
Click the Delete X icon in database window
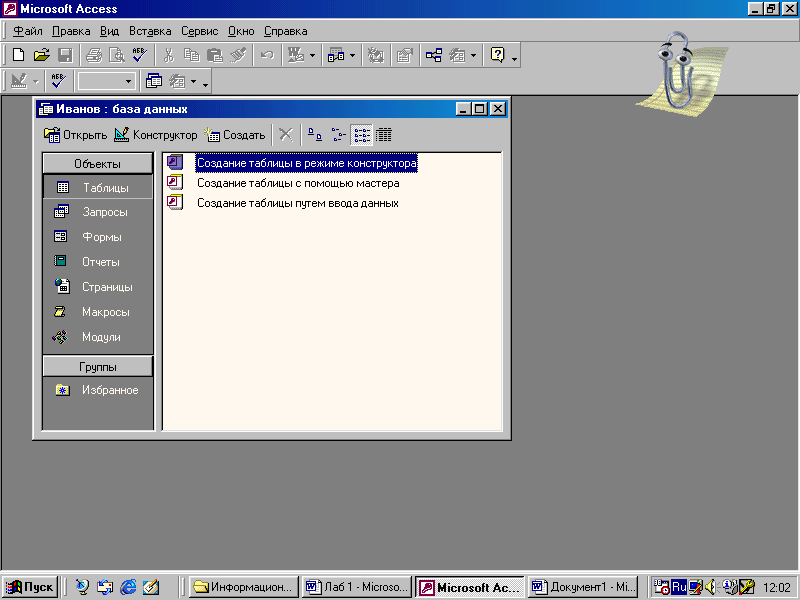click(x=286, y=135)
